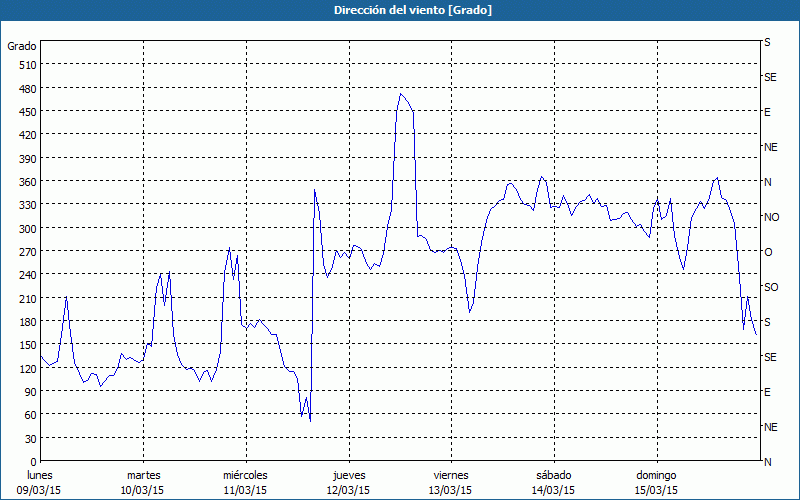Viewport: 800px width, 500px height.
Task: Click the 'NO' compass label on the right axis
Action: point(771,217)
